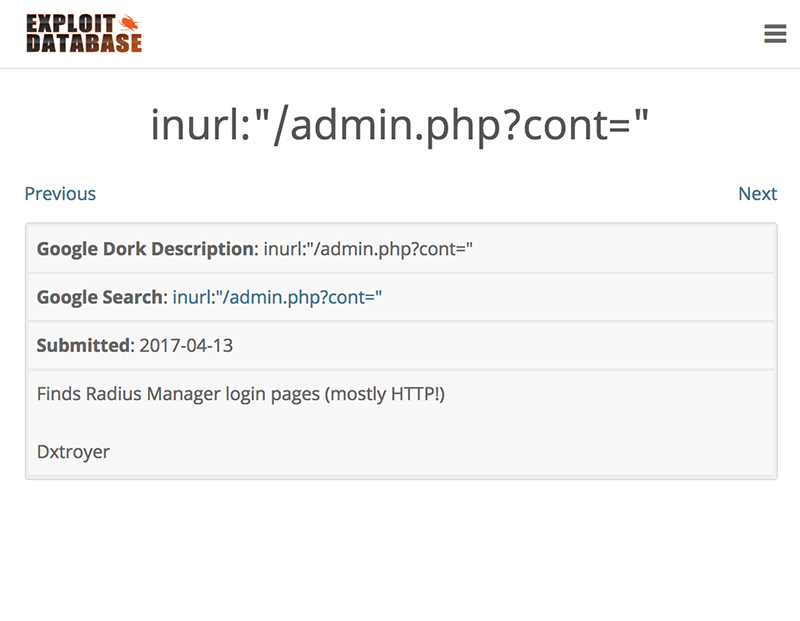Go to the Previous dork entry

[60, 193]
